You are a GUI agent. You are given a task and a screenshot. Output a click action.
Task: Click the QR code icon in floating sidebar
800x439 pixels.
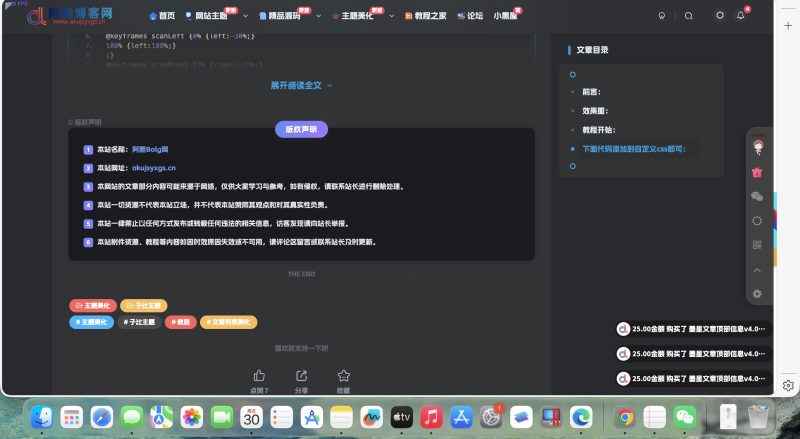click(757, 245)
